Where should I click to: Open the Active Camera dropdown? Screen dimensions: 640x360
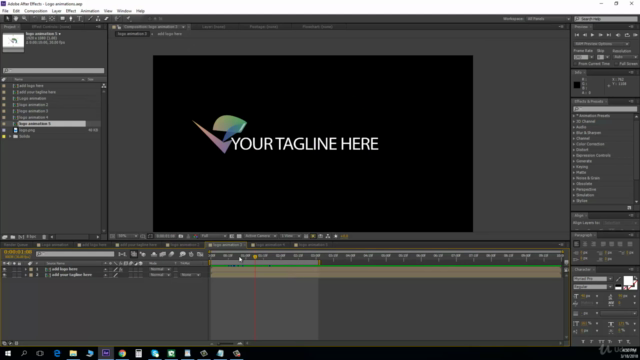260,236
